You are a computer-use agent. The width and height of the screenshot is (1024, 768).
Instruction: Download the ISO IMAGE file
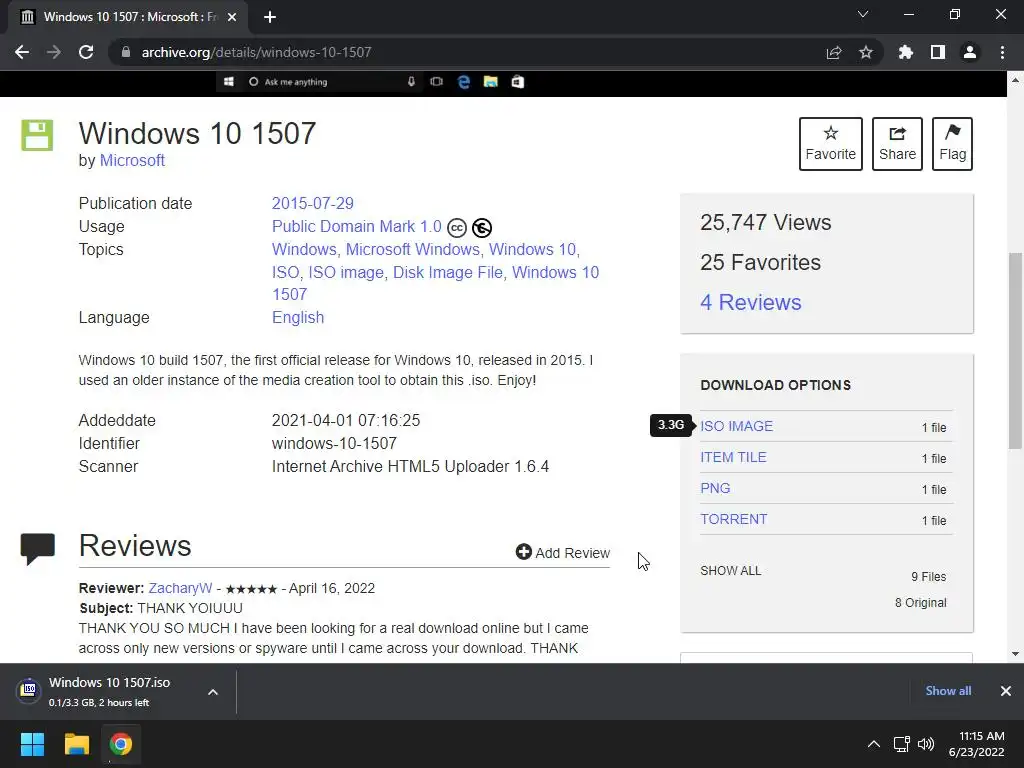(x=737, y=426)
